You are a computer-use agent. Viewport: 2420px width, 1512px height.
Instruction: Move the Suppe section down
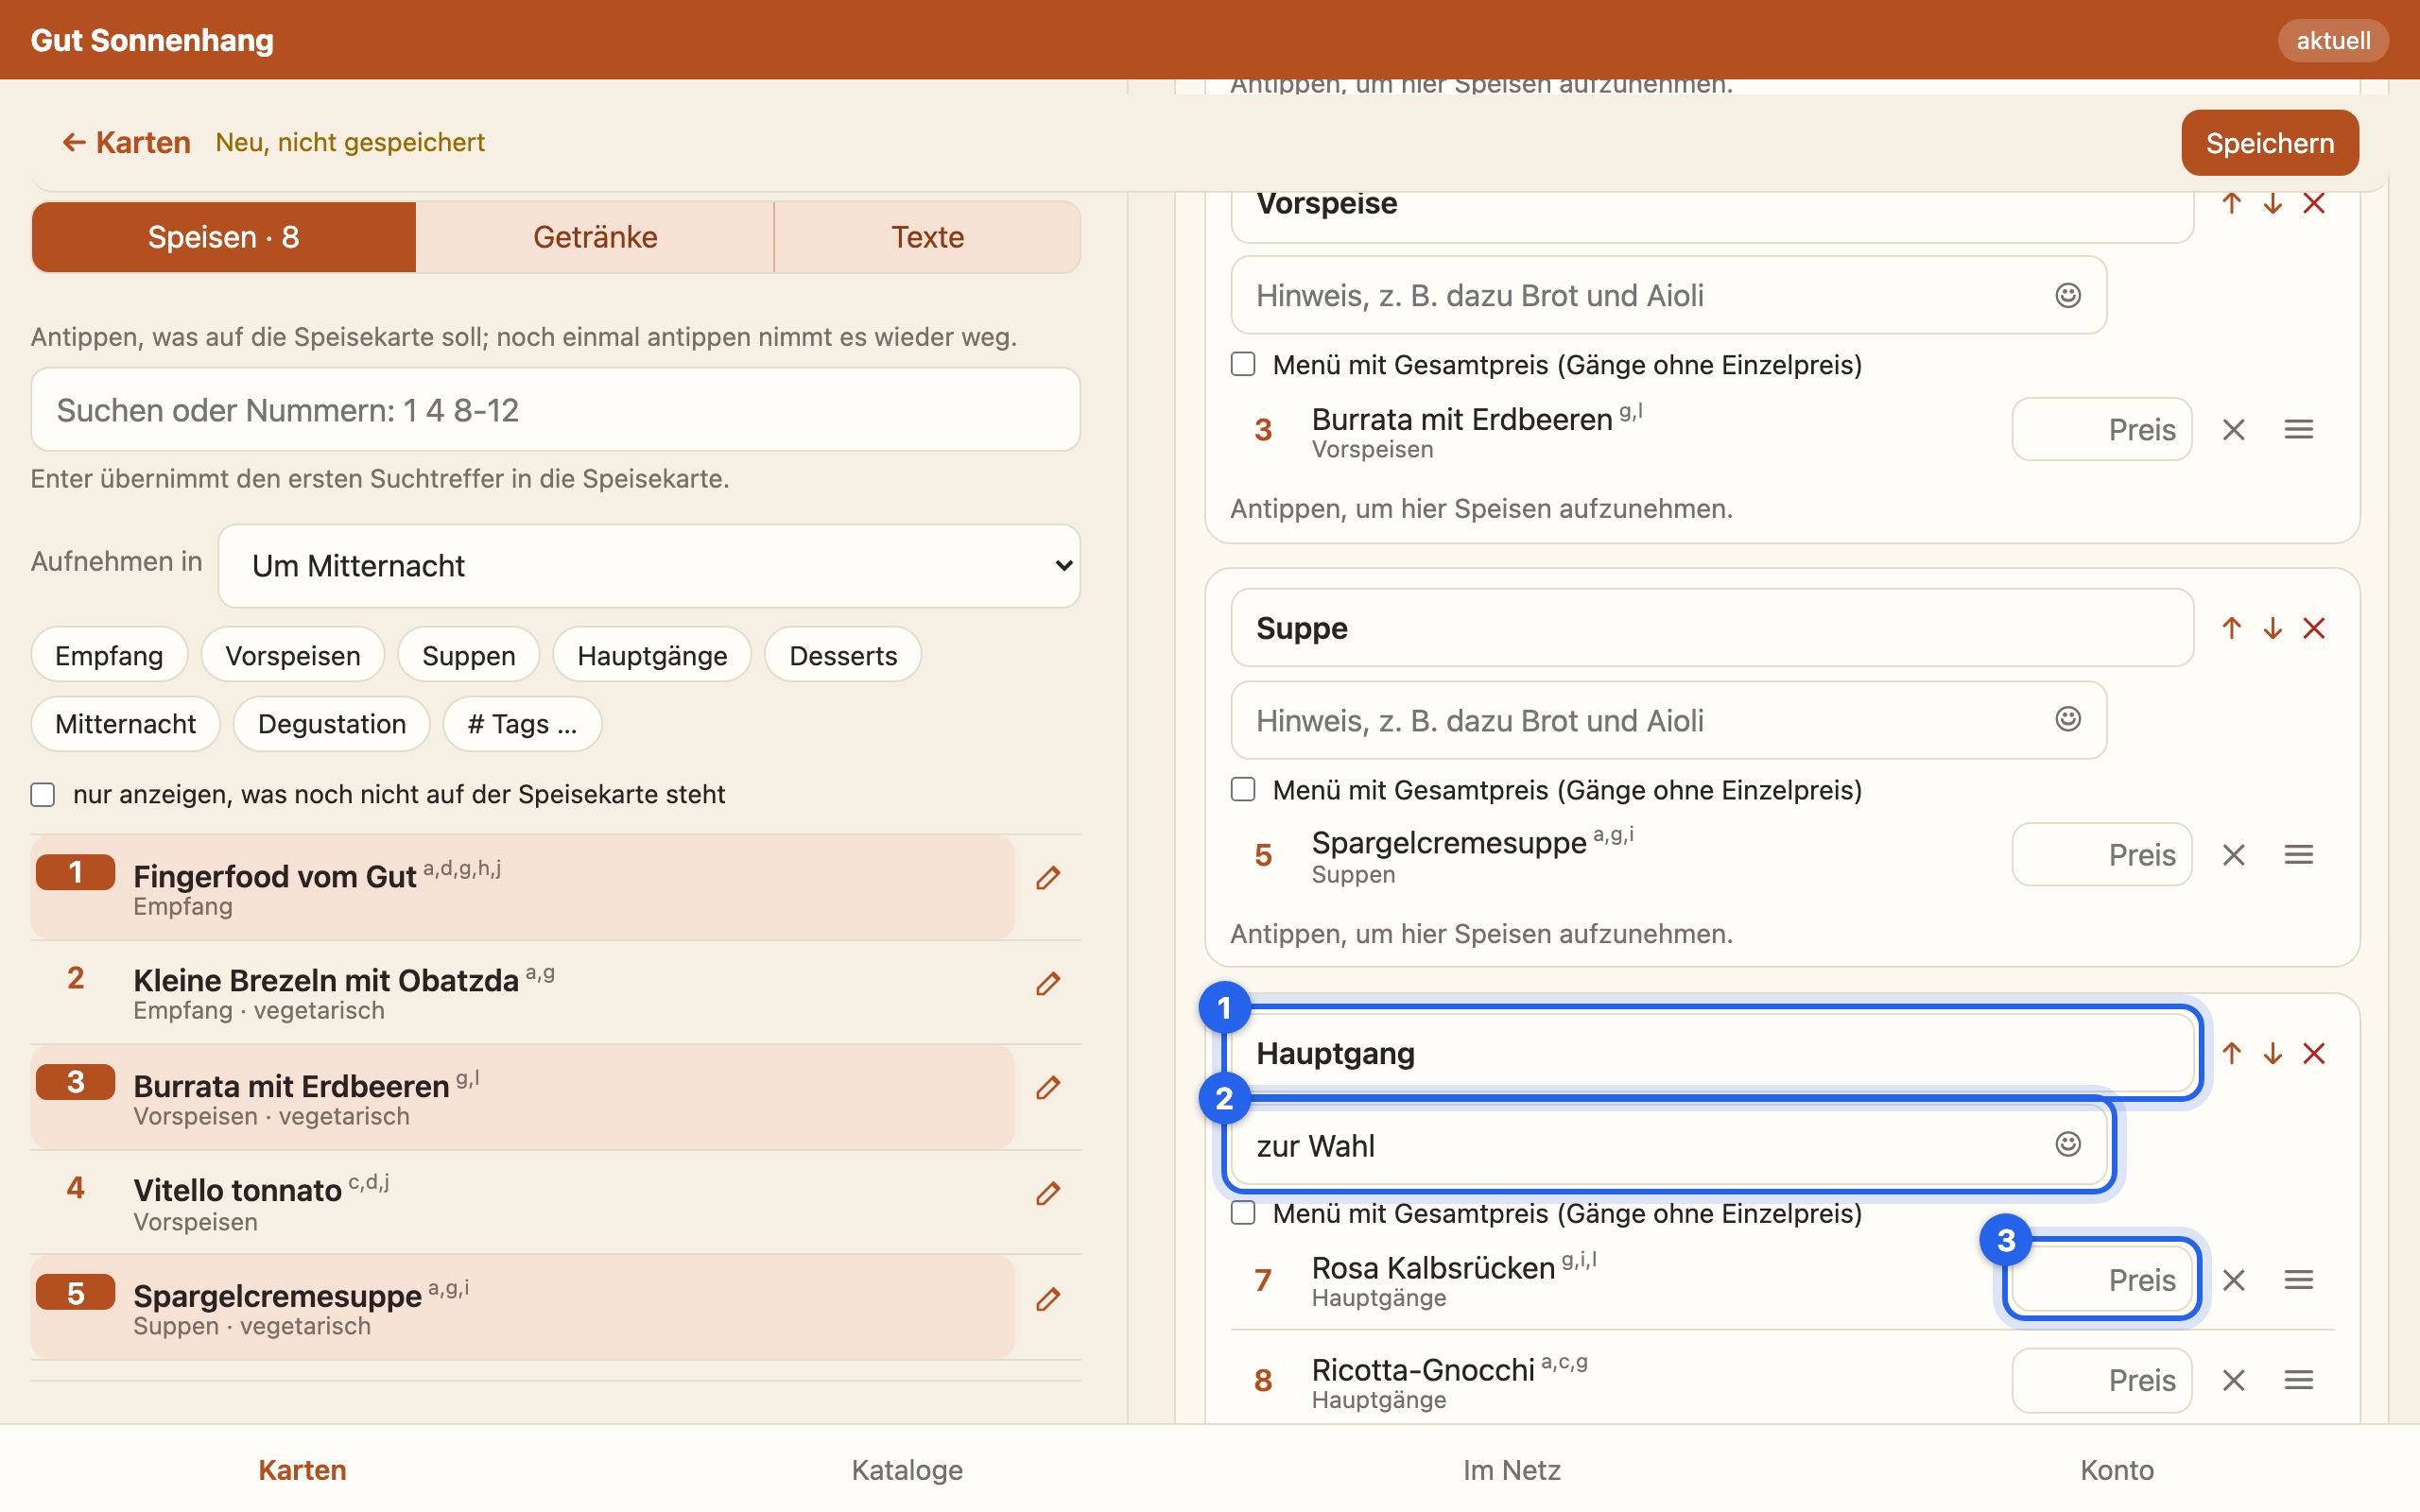(x=2272, y=628)
